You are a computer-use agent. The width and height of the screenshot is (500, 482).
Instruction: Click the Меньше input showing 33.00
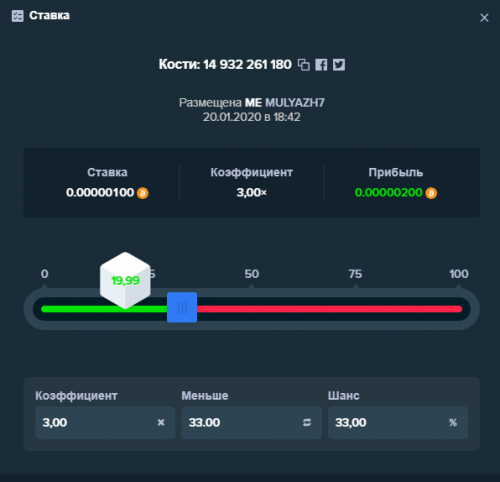point(251,423)
